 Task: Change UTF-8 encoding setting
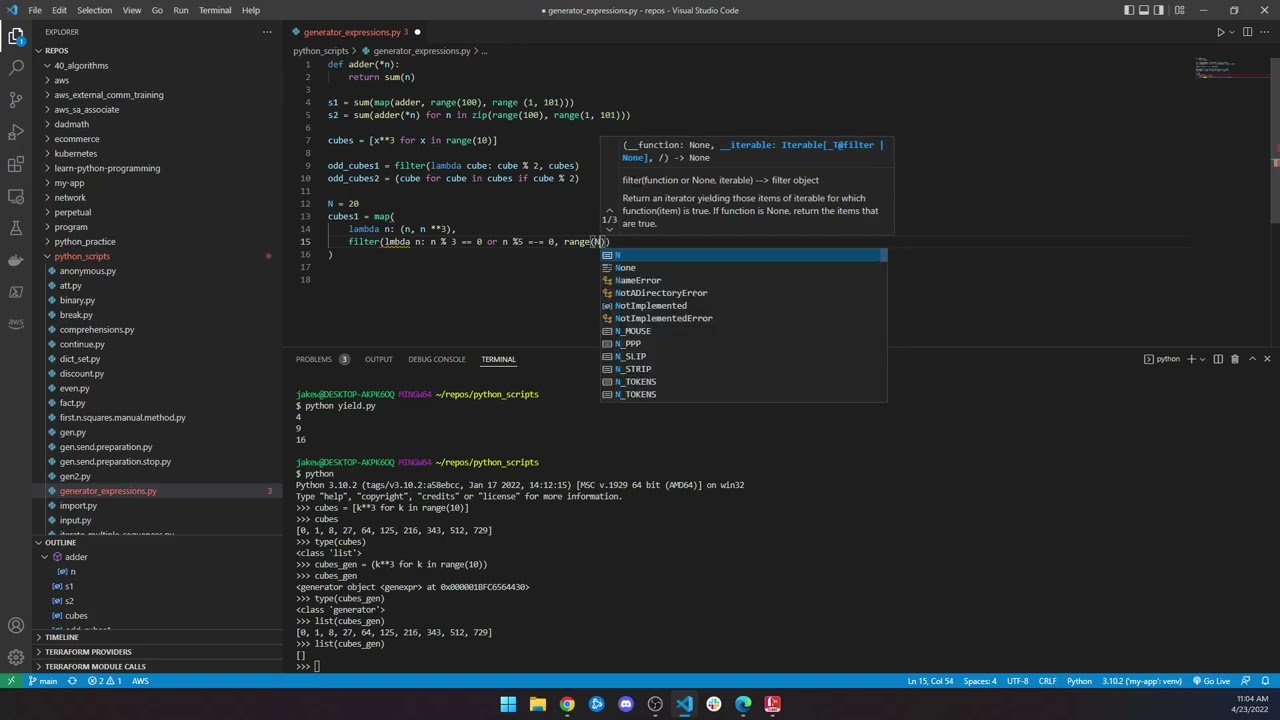(1017, 681)
